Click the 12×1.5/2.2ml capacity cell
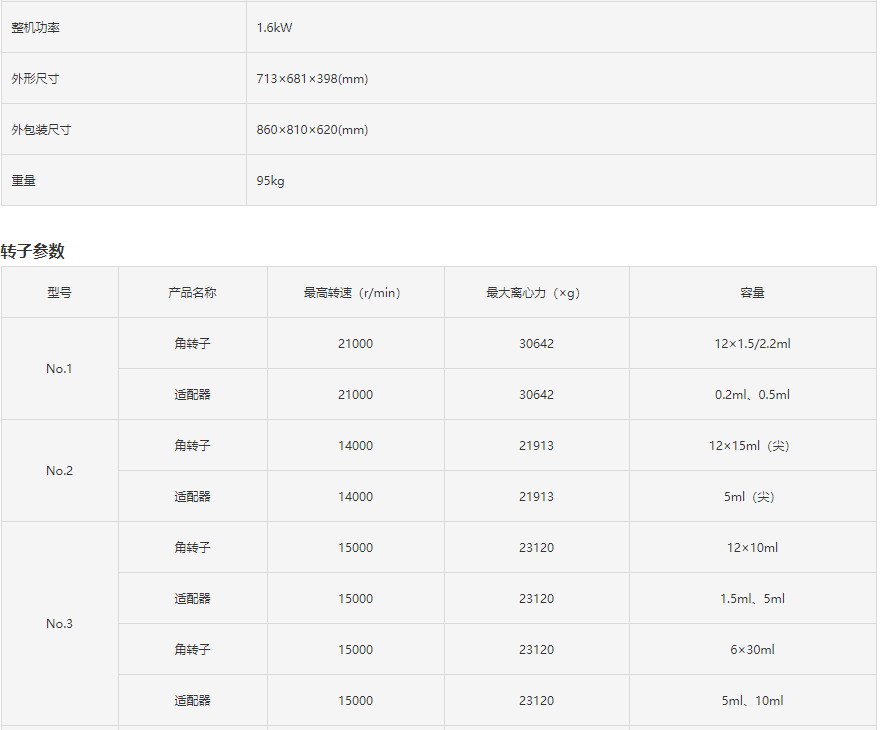Viewport: 881px width, 730px height. pos(752,344)
